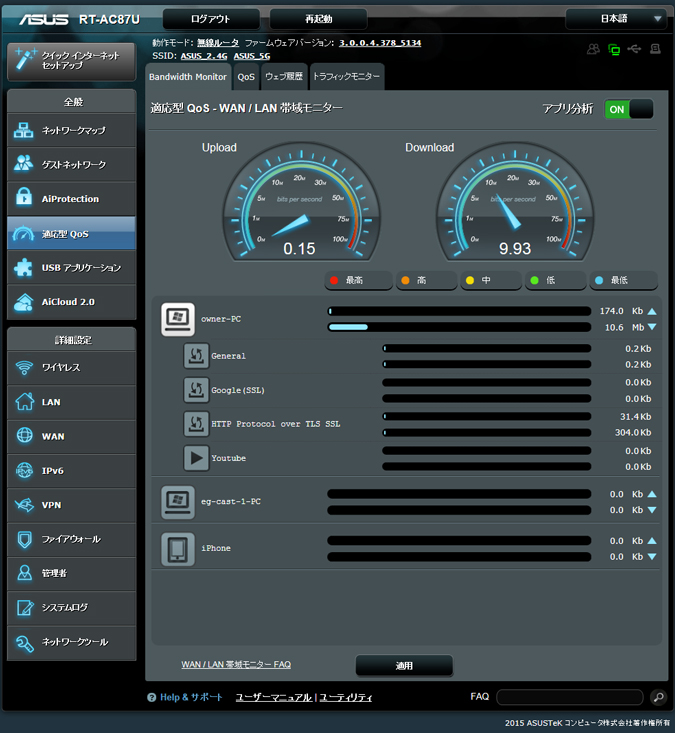Click the Network Tools wrench icon
The height and width of the screenshot is (733, 675).
(x=24, y=643)
